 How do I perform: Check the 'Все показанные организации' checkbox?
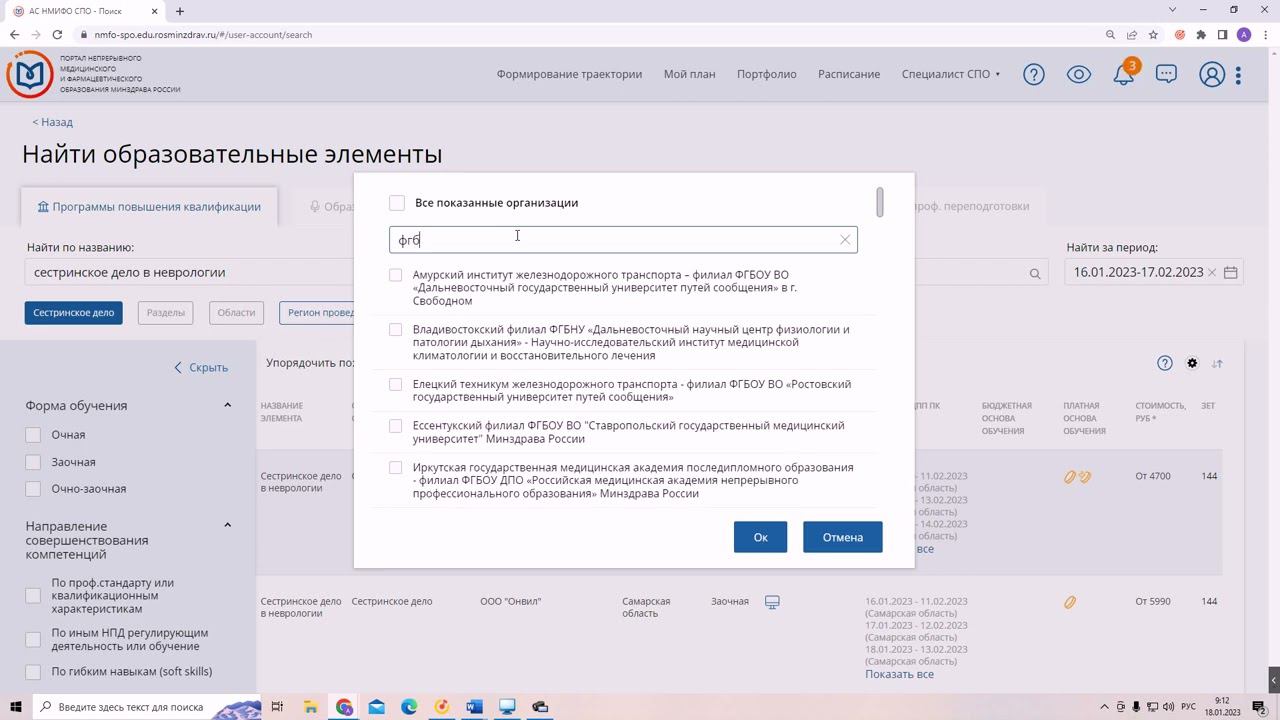coord(397,203)
